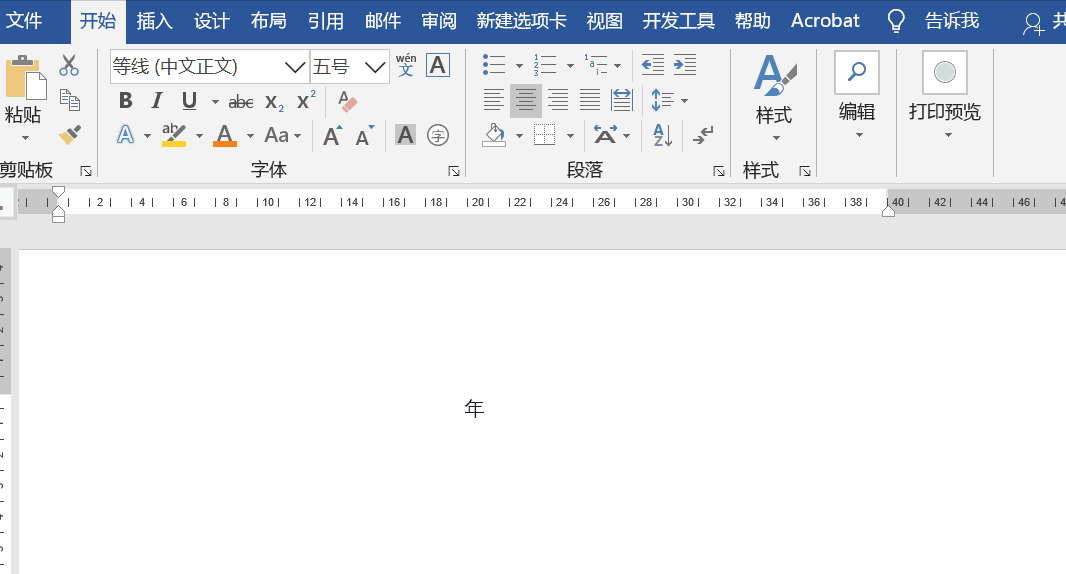Screen dimensions: 1066x574
Task: Open the Font dialog launcher
Action: [454, 171]
